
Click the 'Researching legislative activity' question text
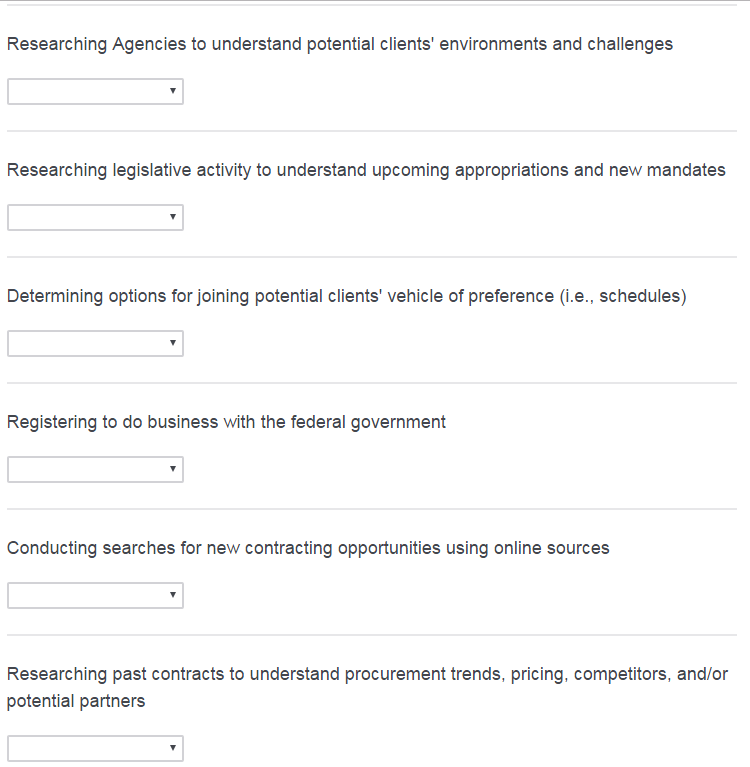point(366,170)
